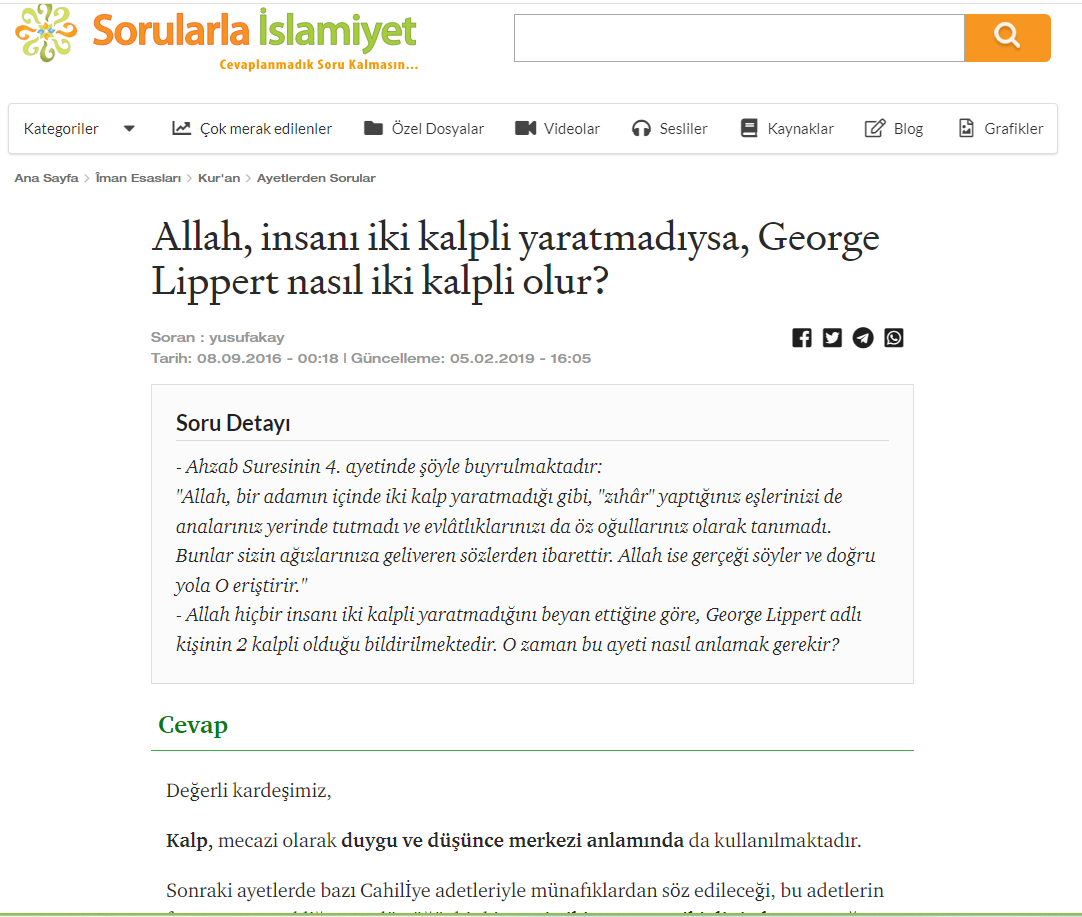
Task: Click inside the search text field
Action: 738,38
